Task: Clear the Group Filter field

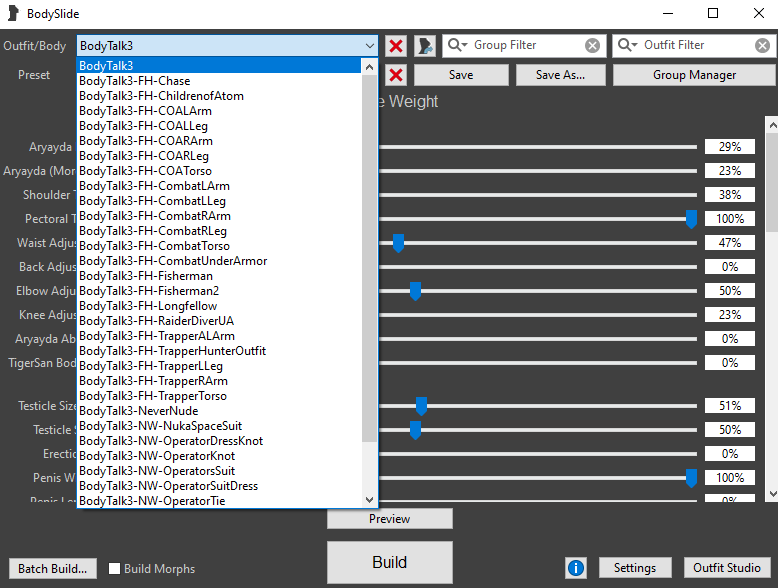Action: point(592,46)
